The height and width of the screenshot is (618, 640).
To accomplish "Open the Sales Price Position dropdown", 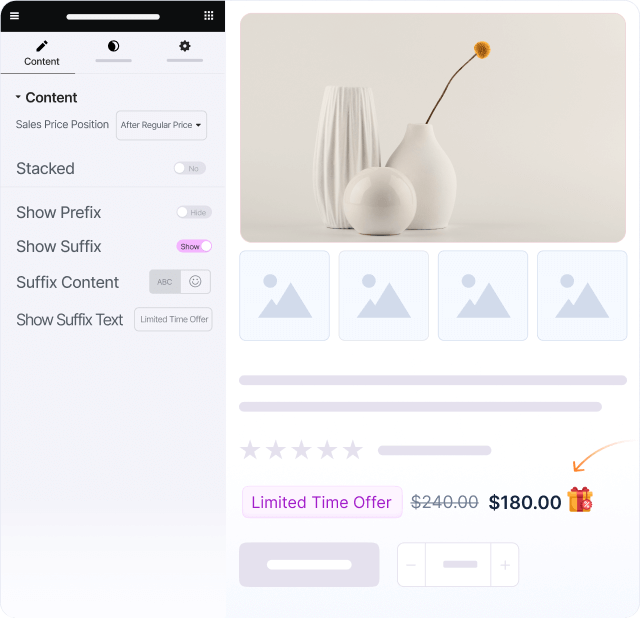I will pos(161,125).
